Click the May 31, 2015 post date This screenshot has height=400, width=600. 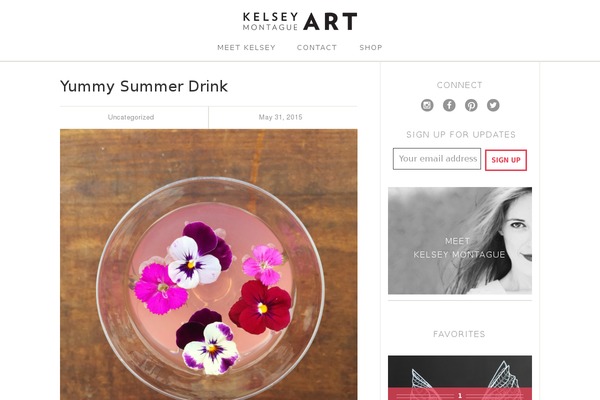tap(280, 117)
